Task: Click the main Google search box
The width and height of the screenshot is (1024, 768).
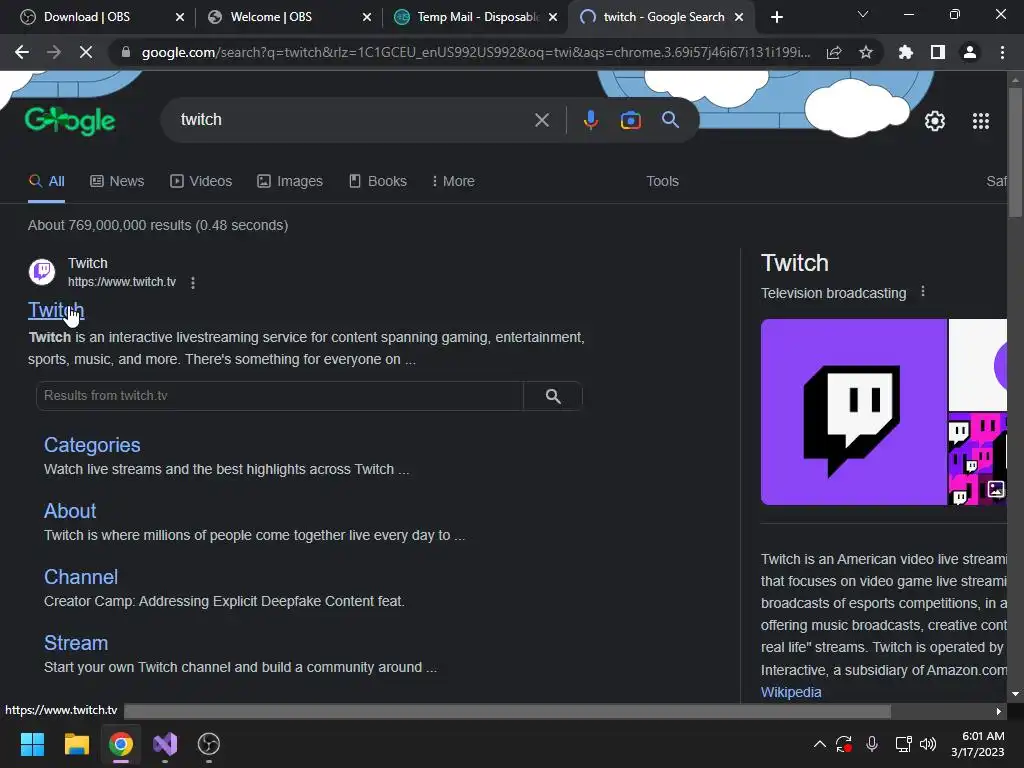Action: click(x=353, y=120)
